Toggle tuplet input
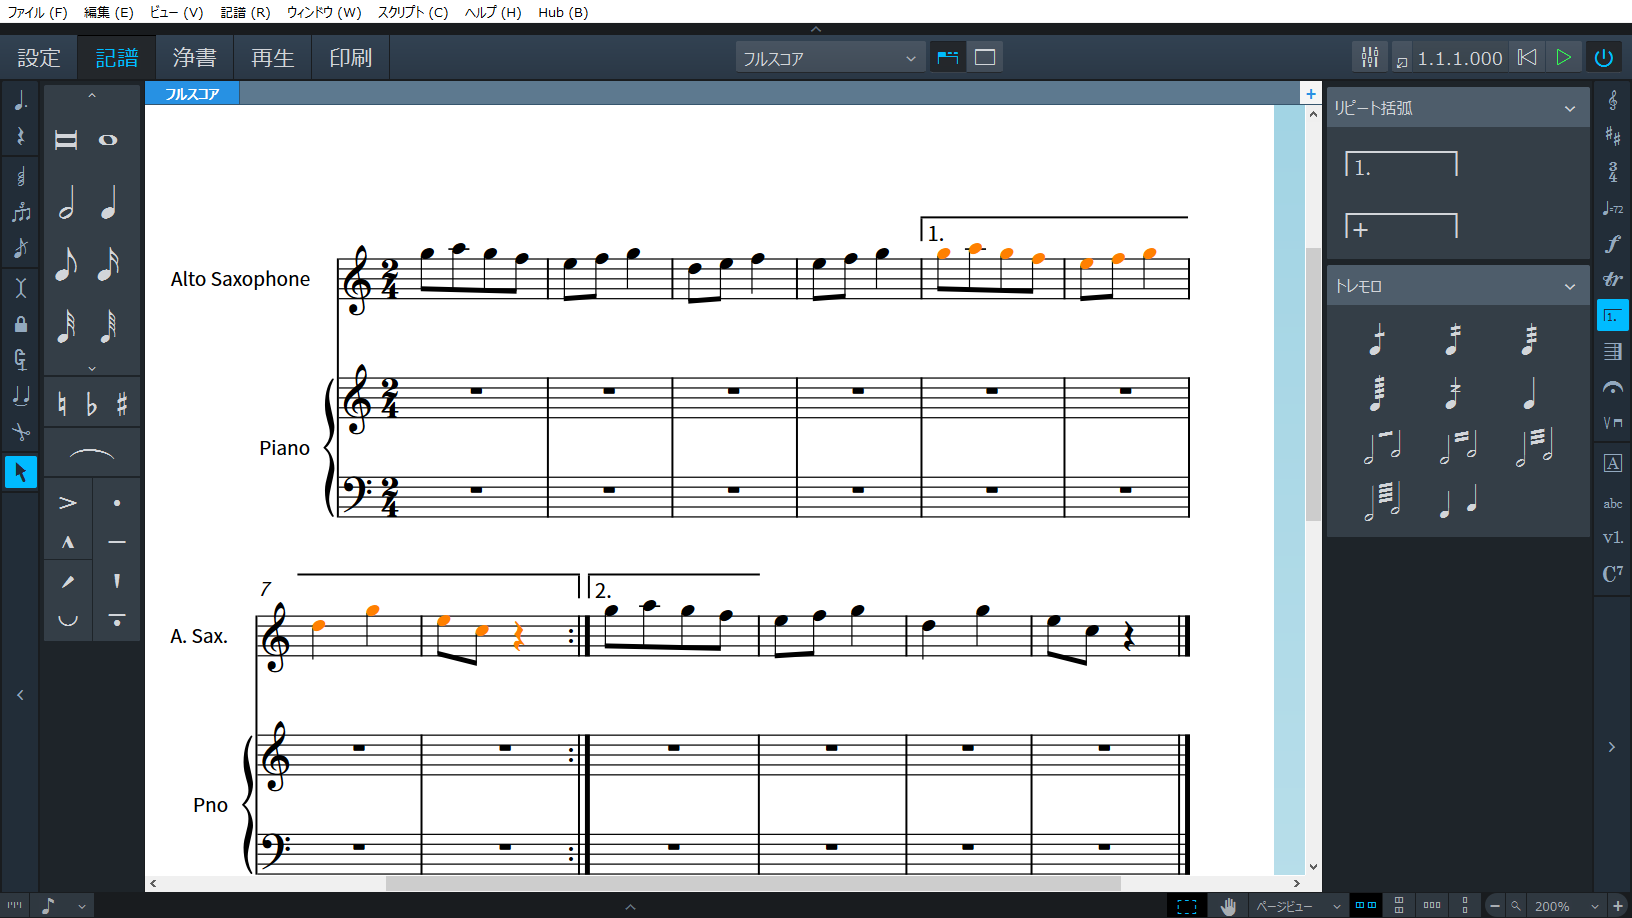This screenshot has height=918, width=1632. pos(20,213)
